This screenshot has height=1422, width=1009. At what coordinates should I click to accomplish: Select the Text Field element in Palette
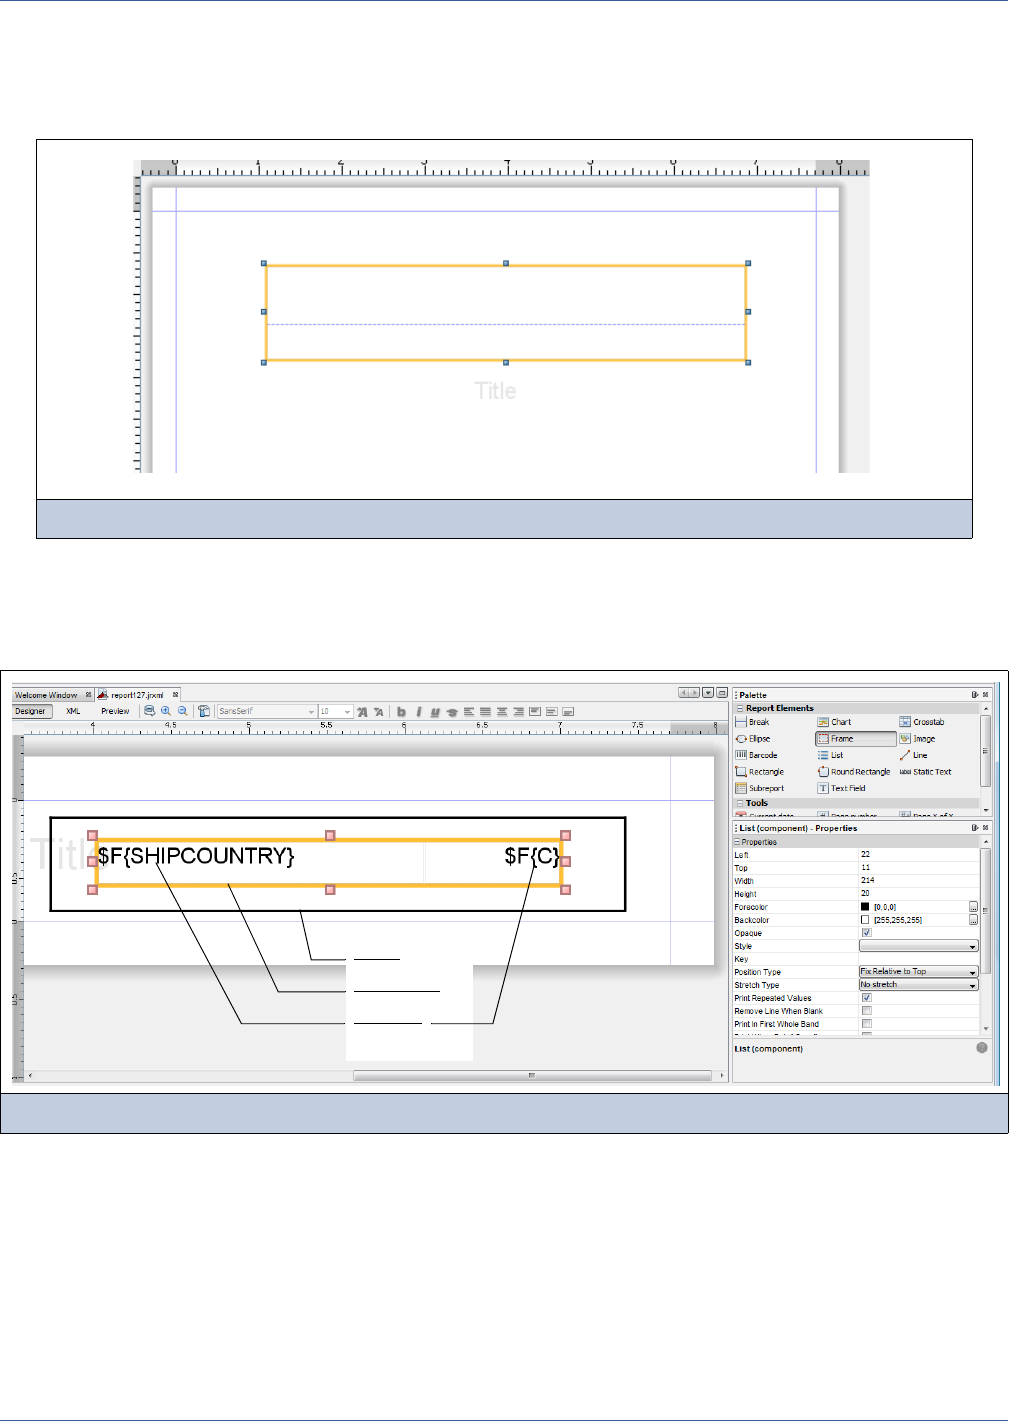coord(841,788)
